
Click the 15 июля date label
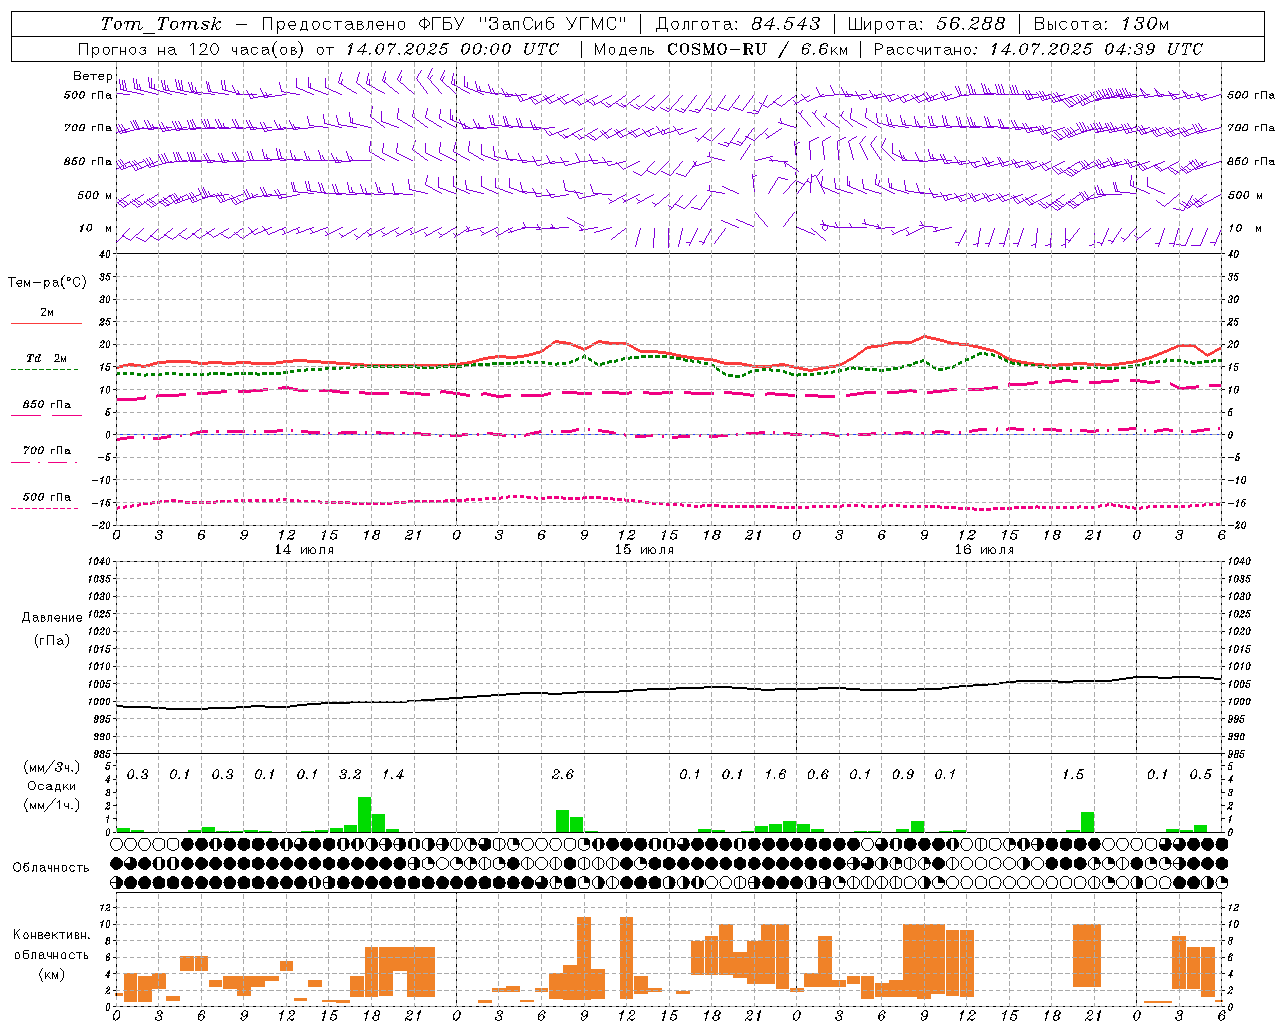pyautogui.click(x=644, y=549)
